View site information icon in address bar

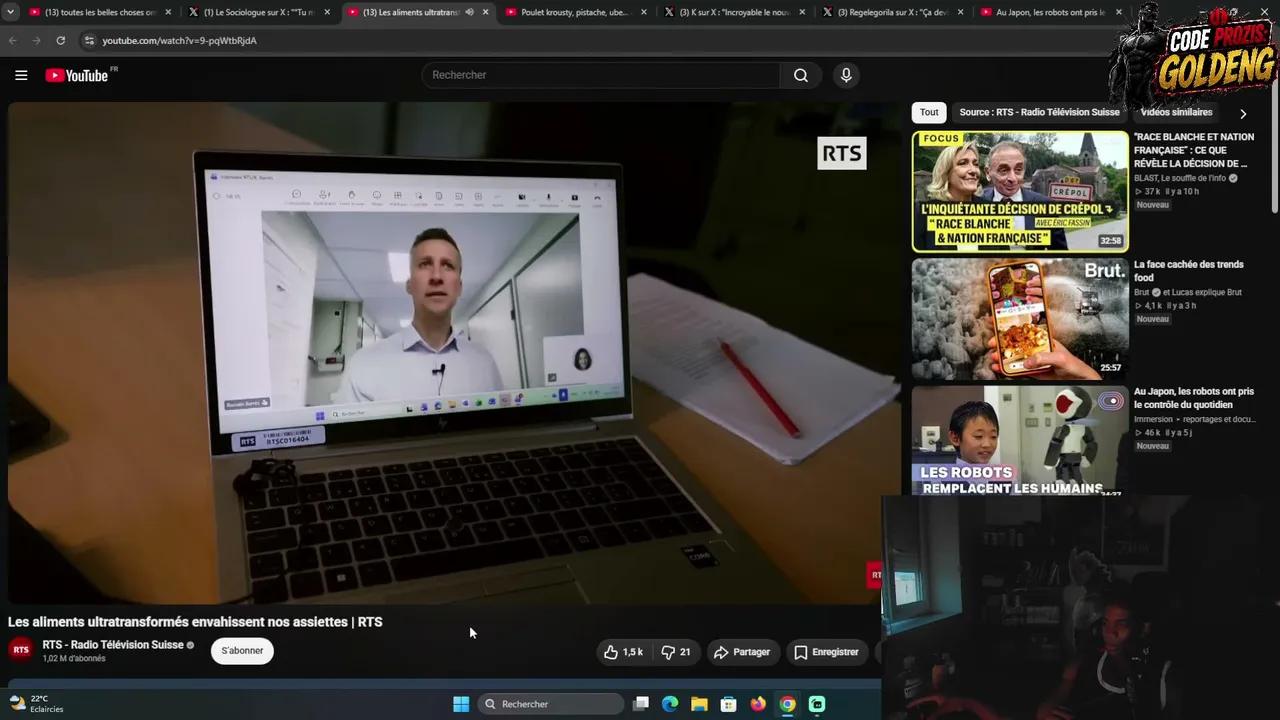point(89,40)
